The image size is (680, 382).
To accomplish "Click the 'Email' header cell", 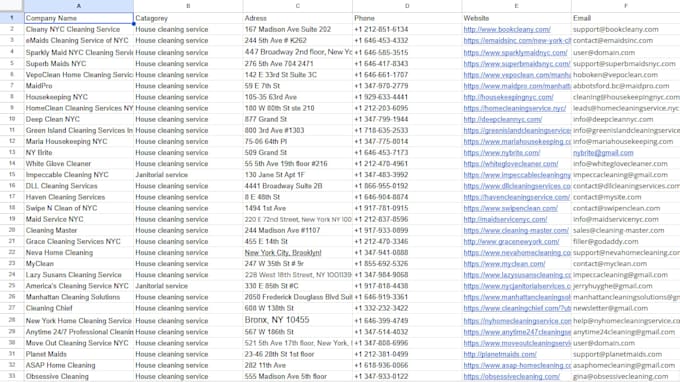I will pos(626,18).
